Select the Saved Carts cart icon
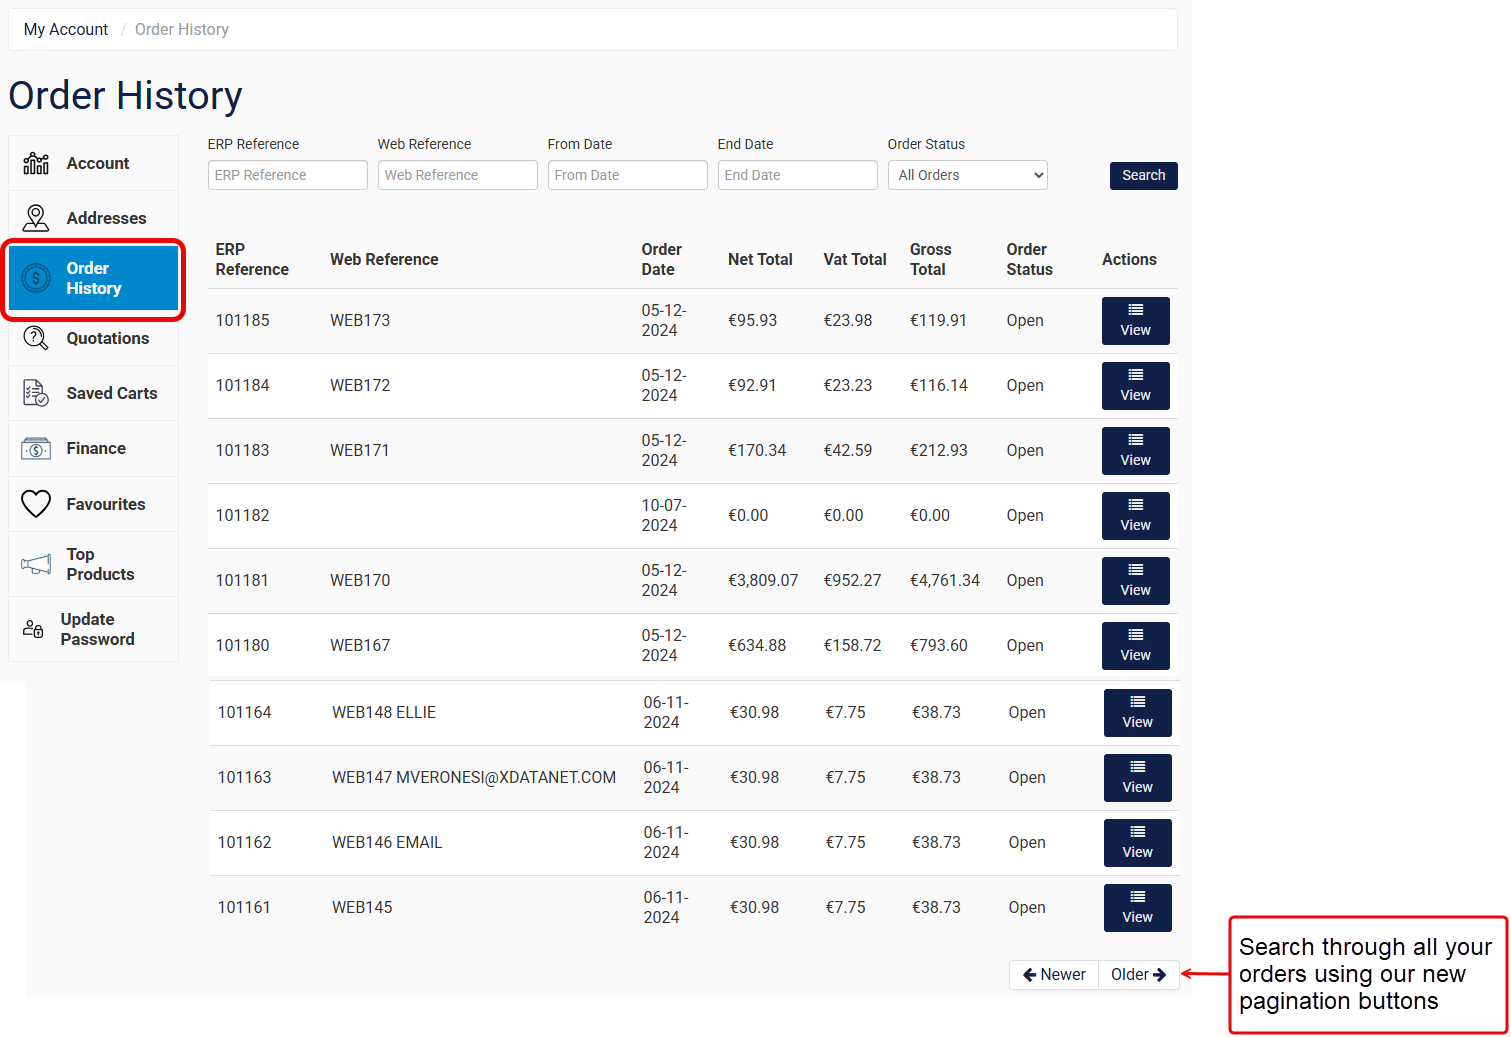The width and height of the screenshot is (1511, 1037). (x=36, y=393)
